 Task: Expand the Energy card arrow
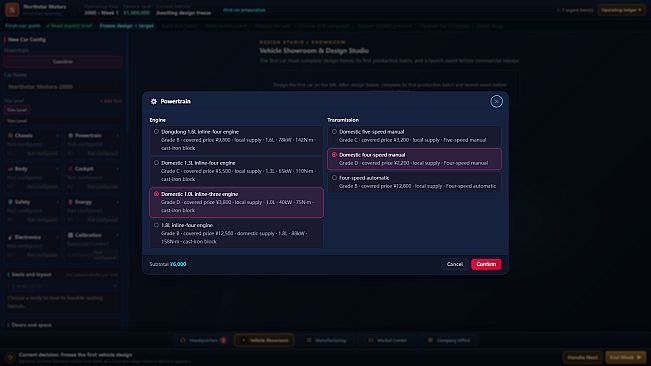[118, 202]
